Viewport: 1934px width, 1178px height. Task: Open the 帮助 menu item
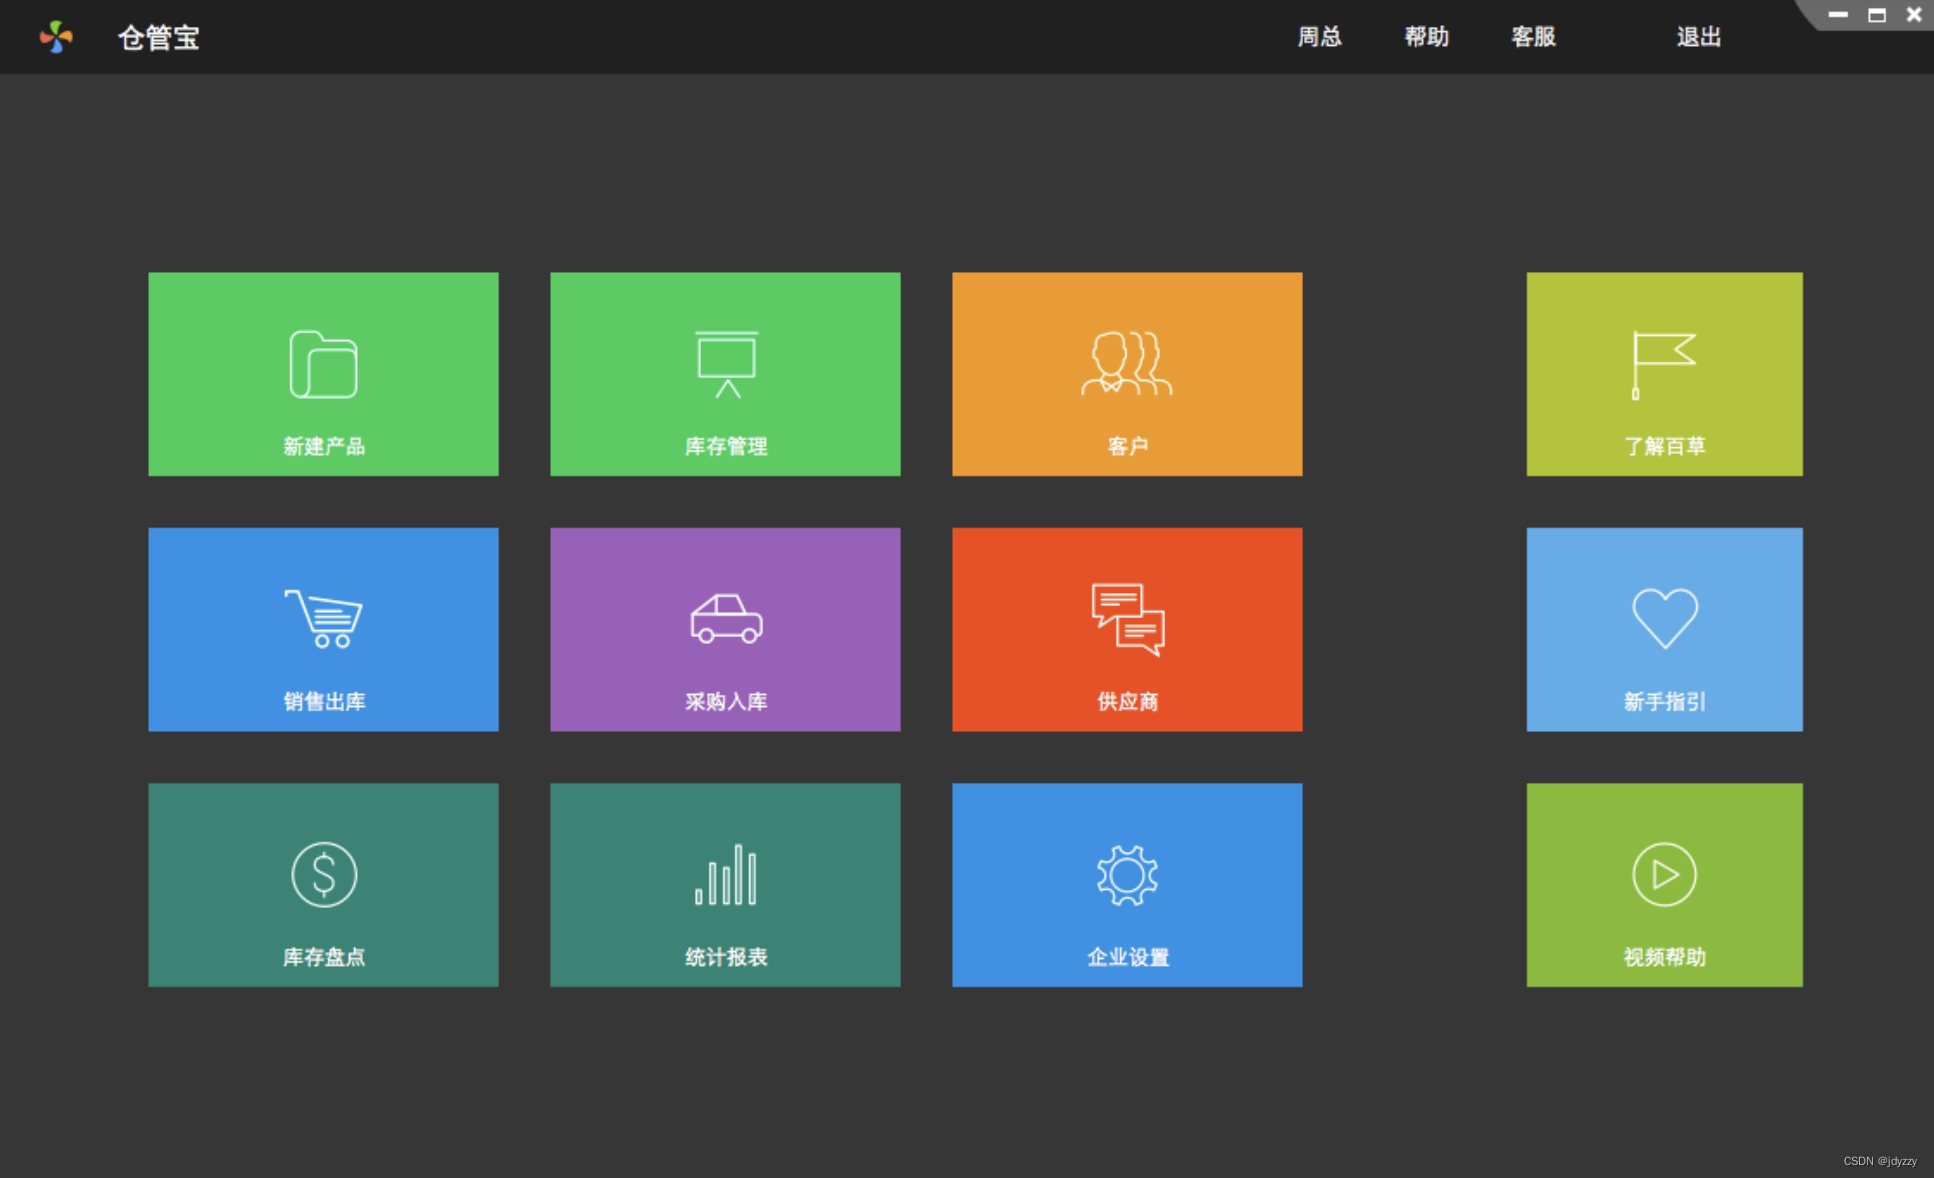point(1426,37)
